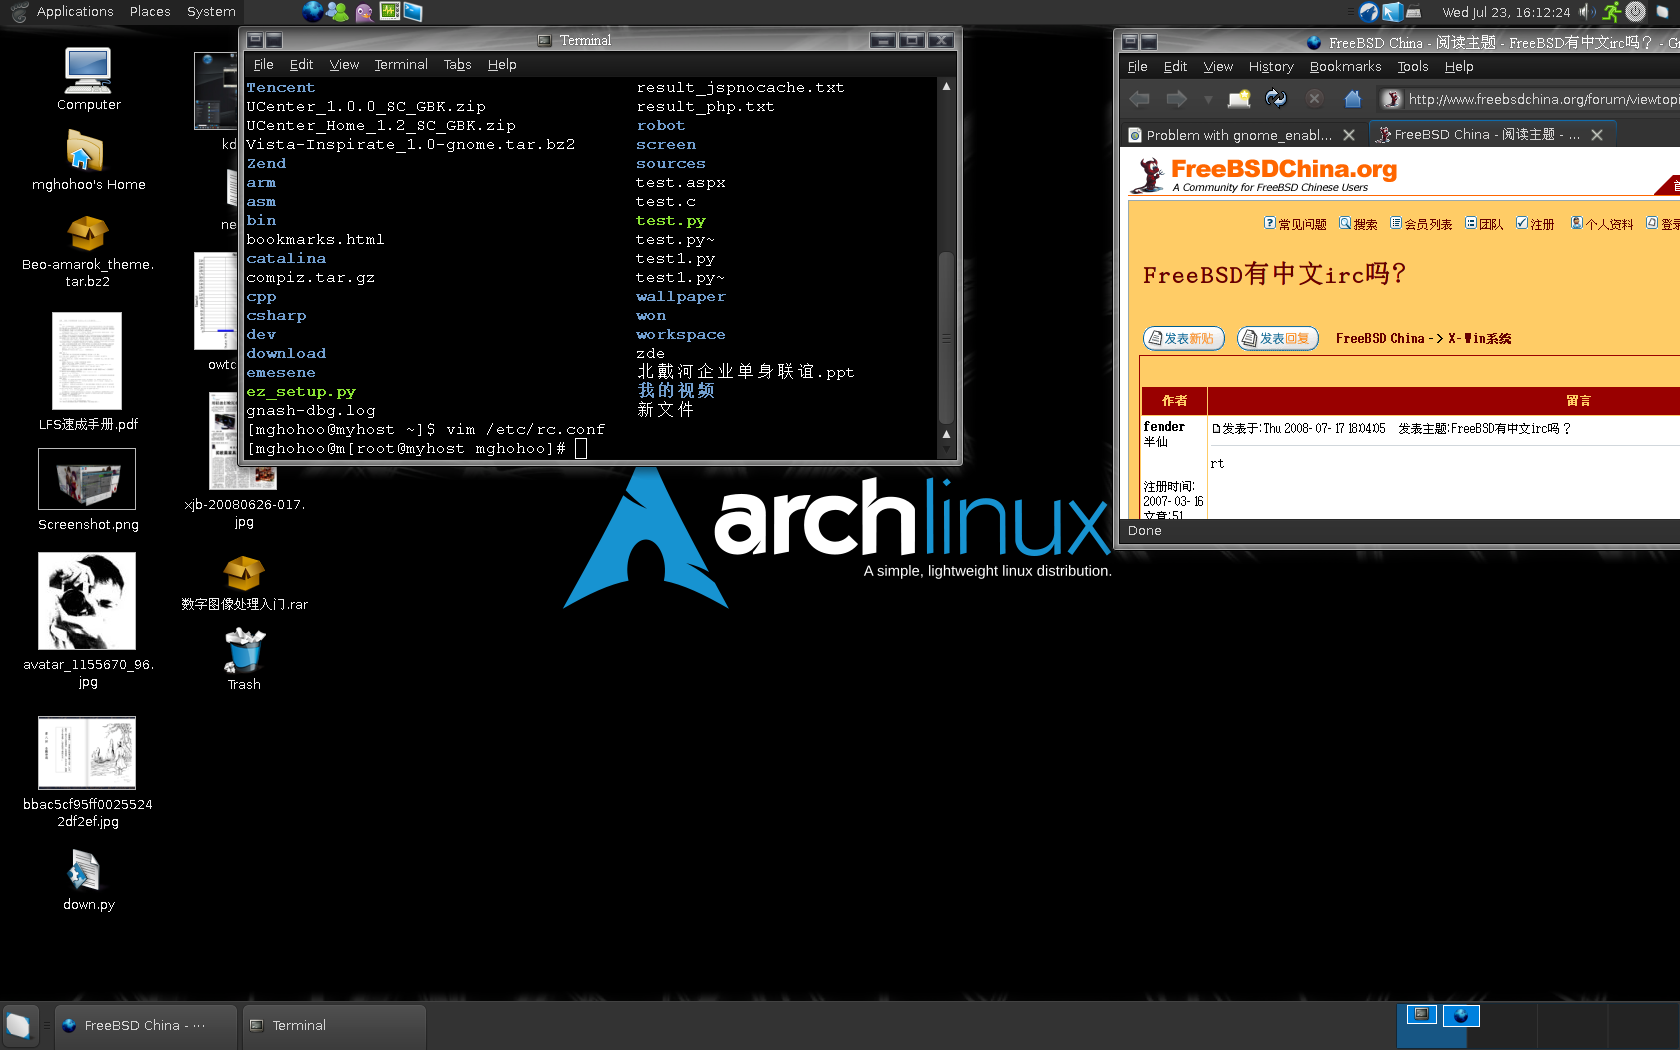Switch to FreeBSD China taskbar window button
The height and width of the screenshot is (1050, 1680).
[x=145, y=1026]
